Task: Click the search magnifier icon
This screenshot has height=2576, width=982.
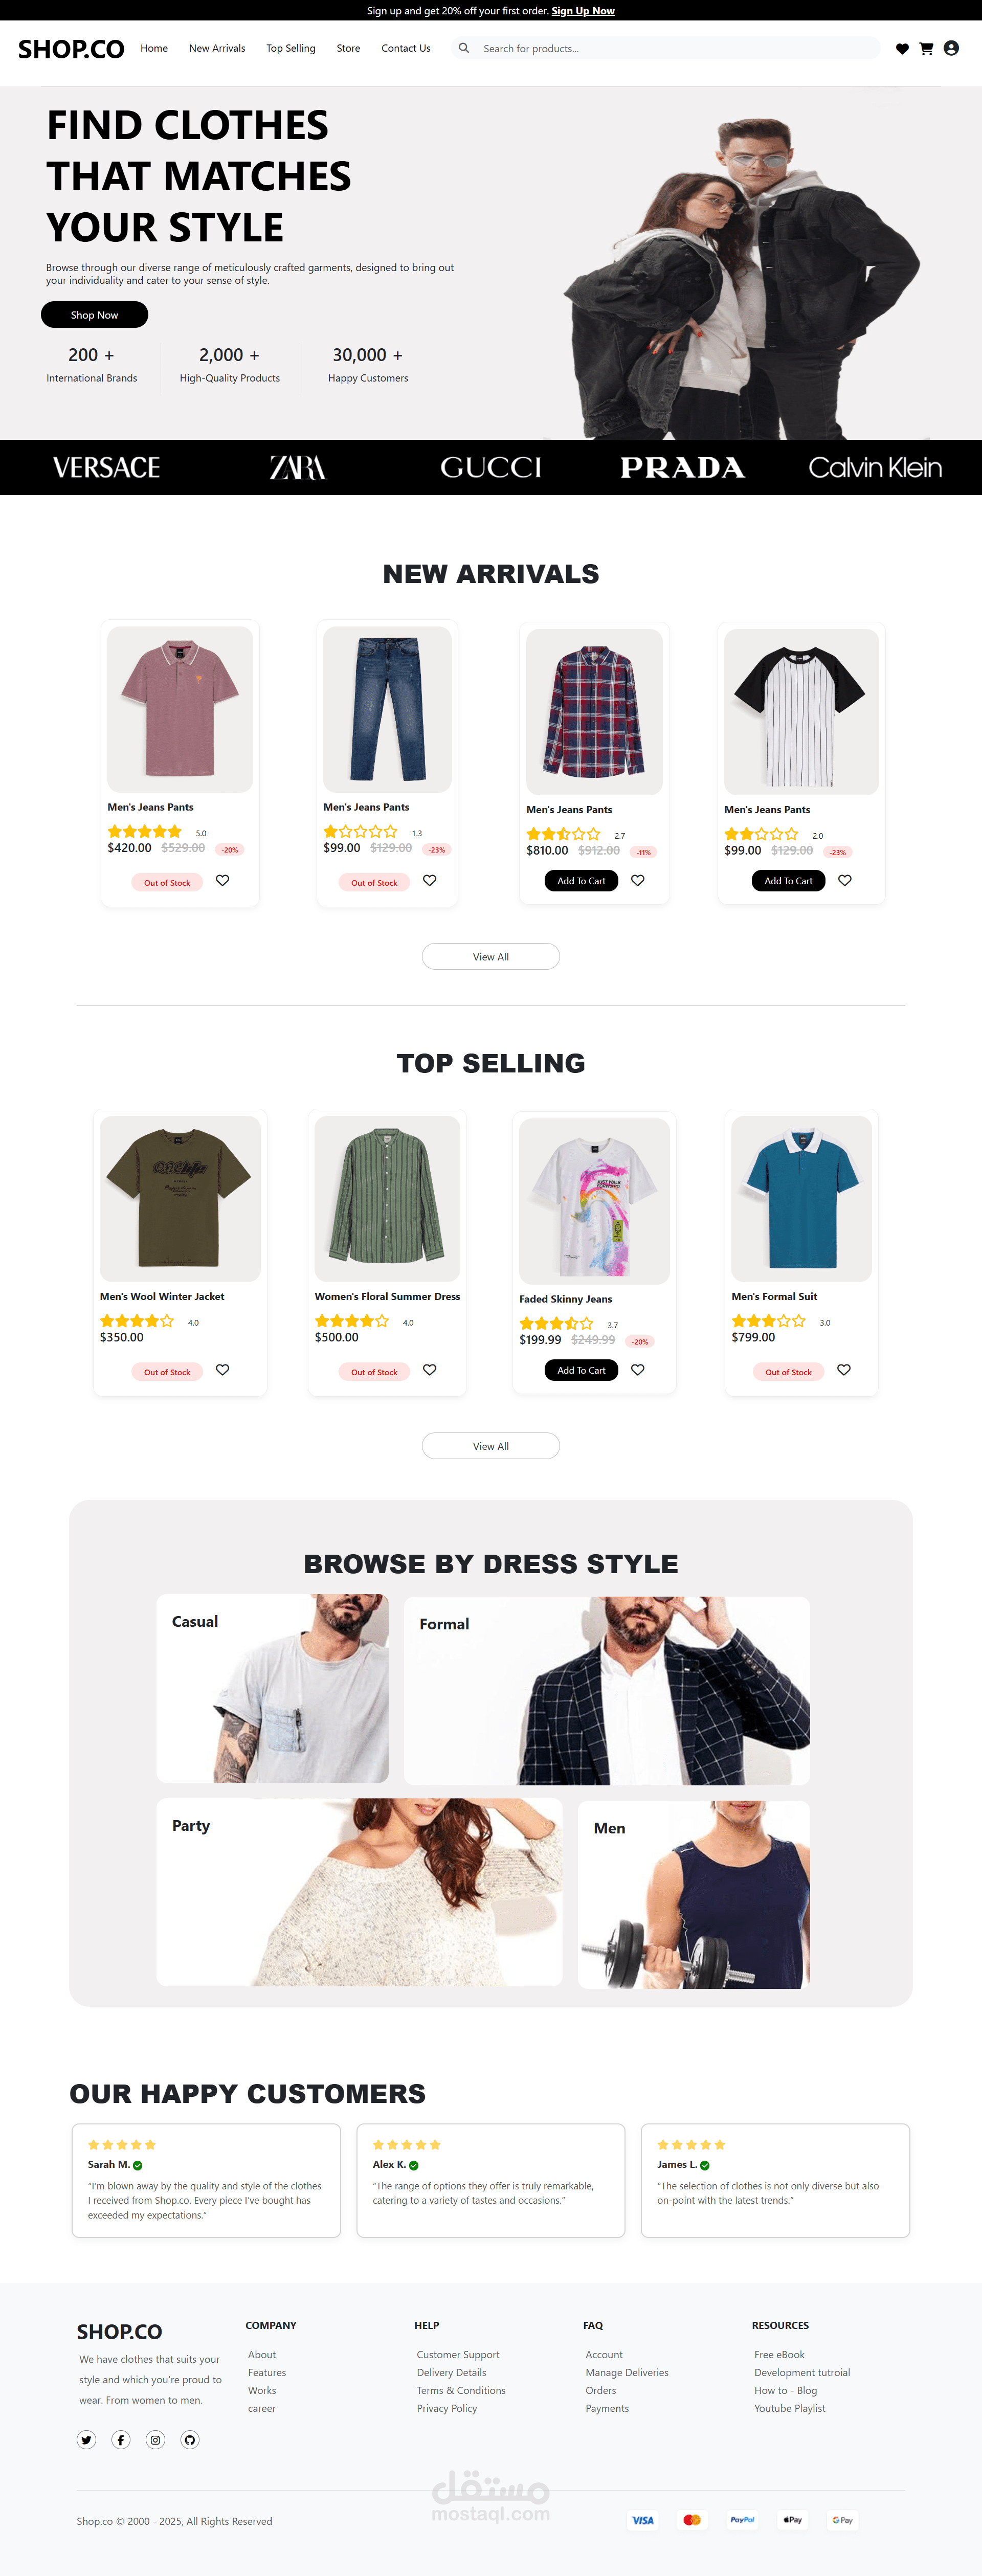Action: 464,48
